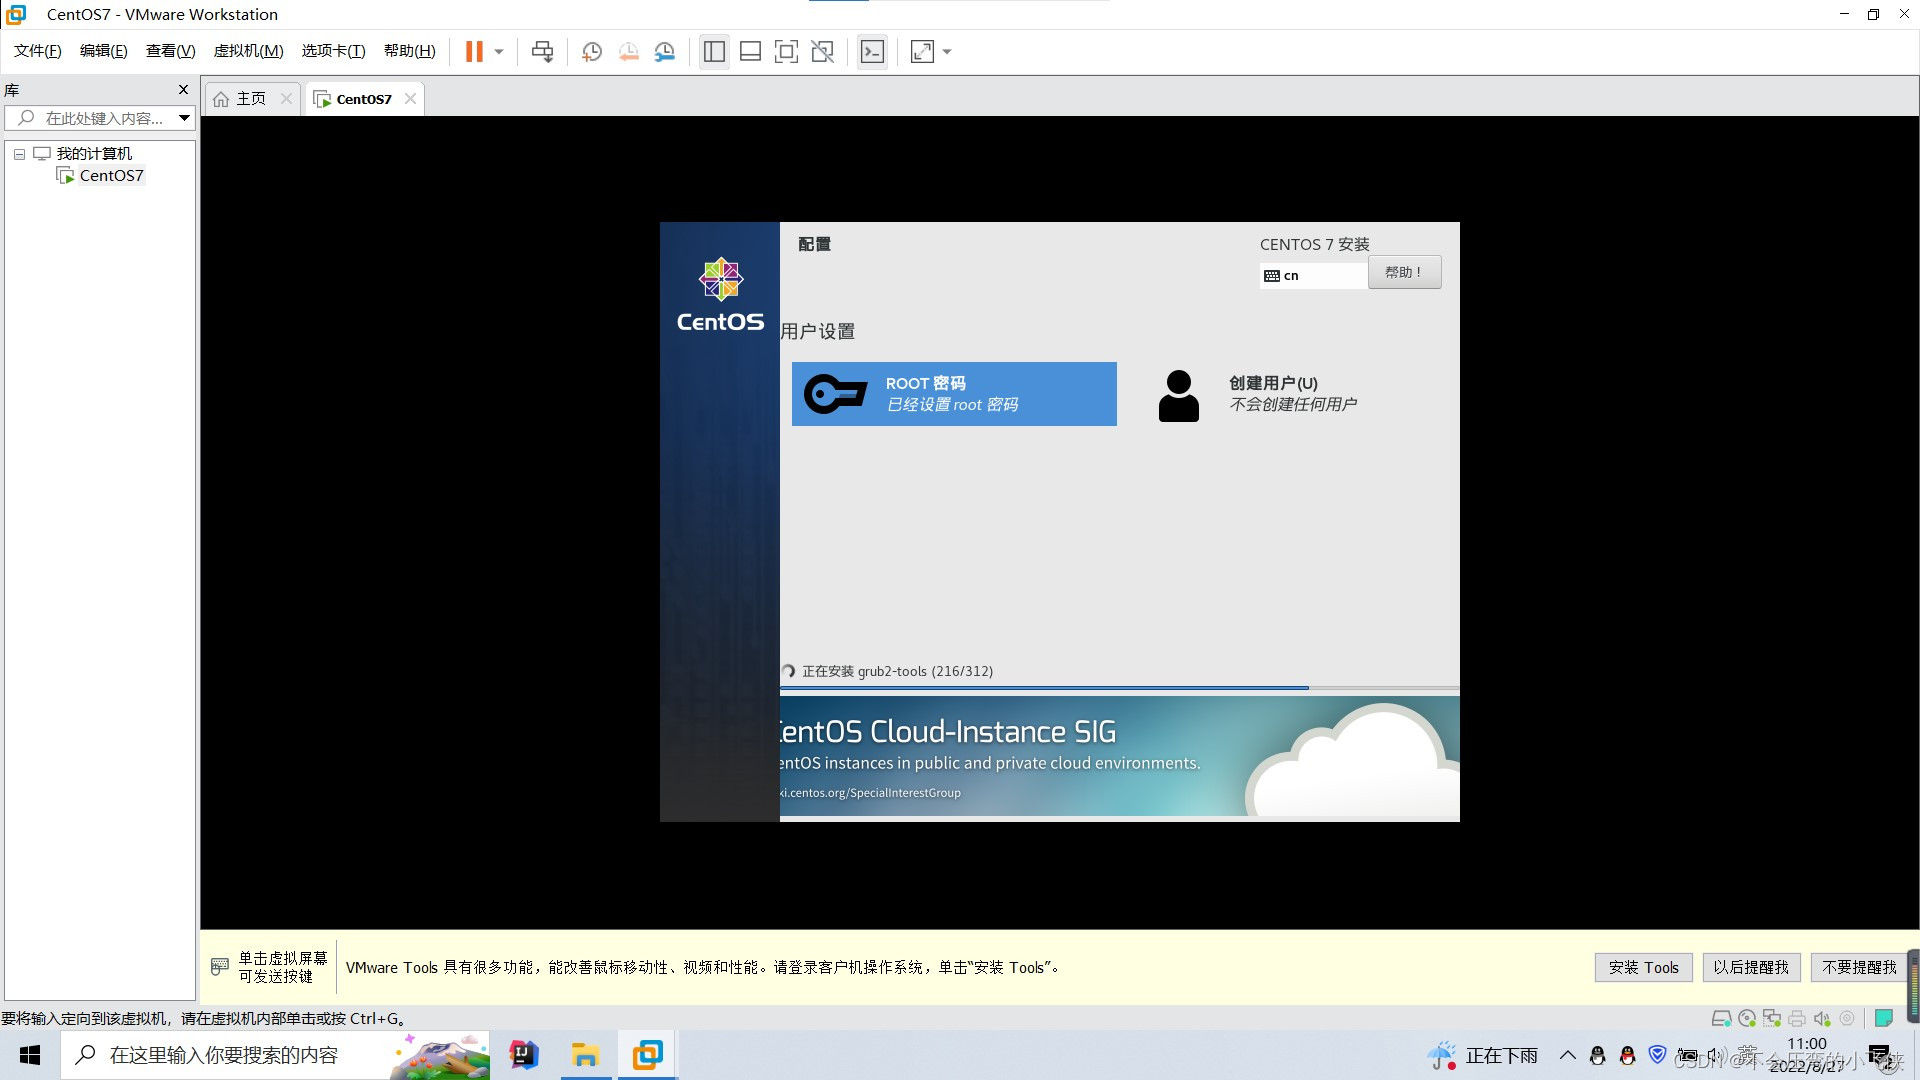1920x1080 pixels.
Task: Click the library search input field
Action: point(93,118)
